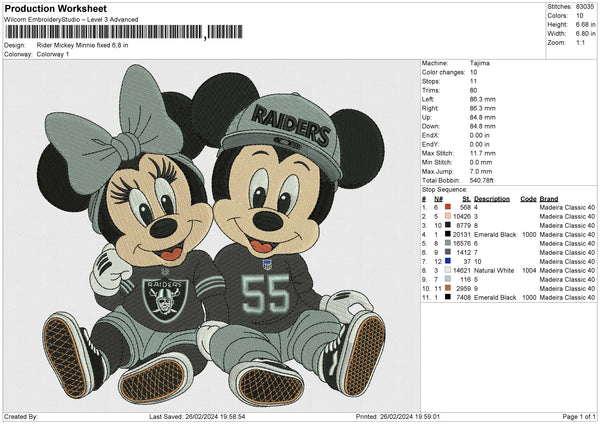Click the red swatch in stop 1
Viewport: 600px width, 424px height.
[x=448, y=207]
